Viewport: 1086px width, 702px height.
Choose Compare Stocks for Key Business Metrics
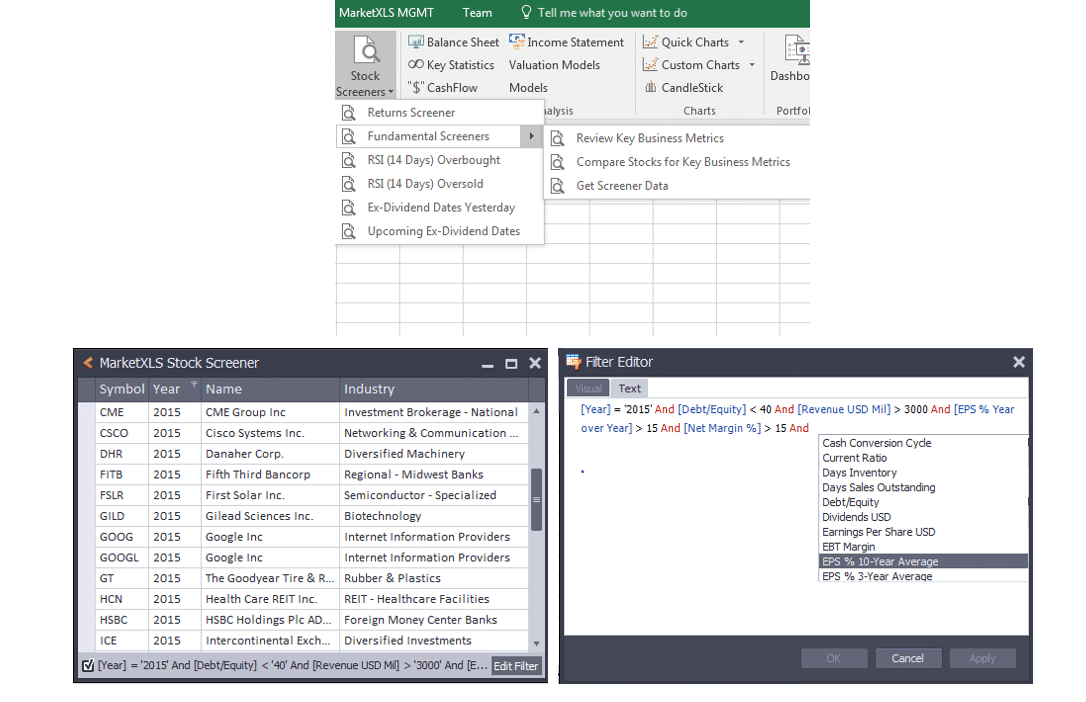point(677,162)
